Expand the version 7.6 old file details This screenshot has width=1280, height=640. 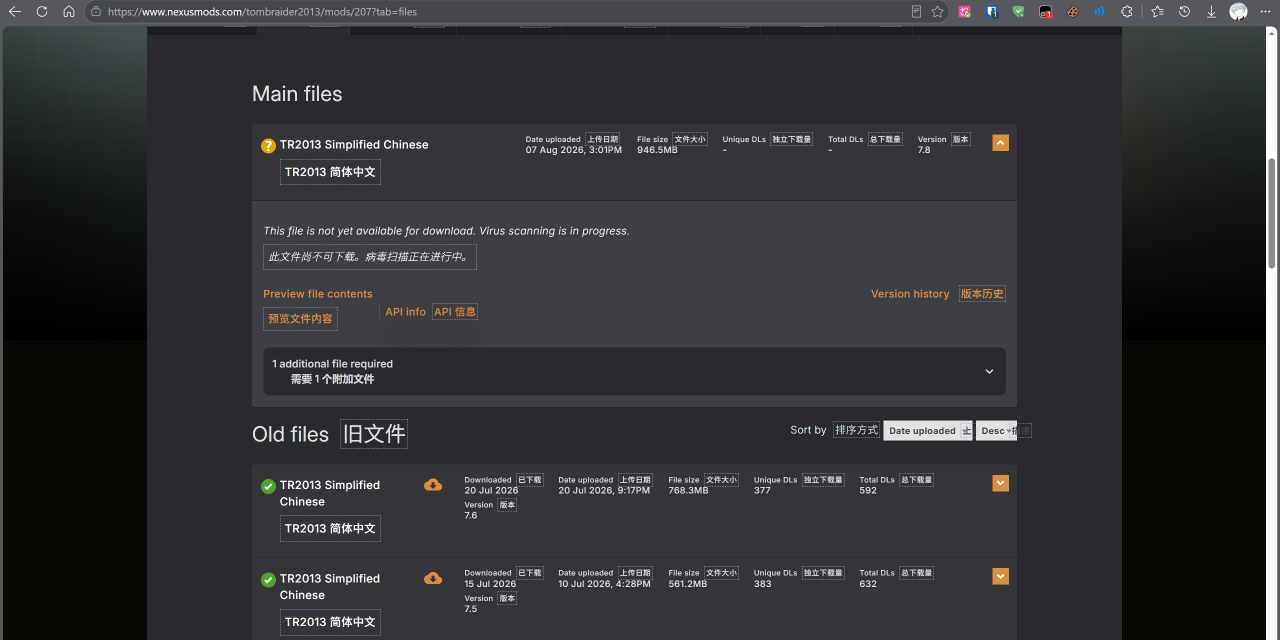pyautogui.click(x=1000, y=483)
